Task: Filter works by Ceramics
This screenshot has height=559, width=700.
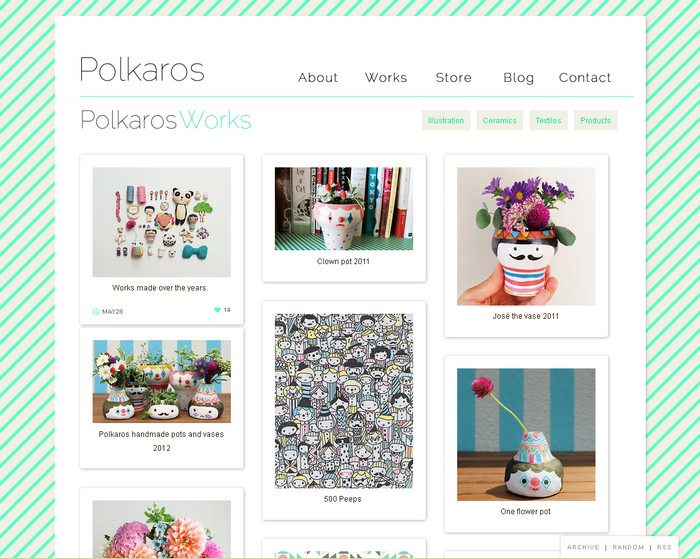Action: point(500,121)
